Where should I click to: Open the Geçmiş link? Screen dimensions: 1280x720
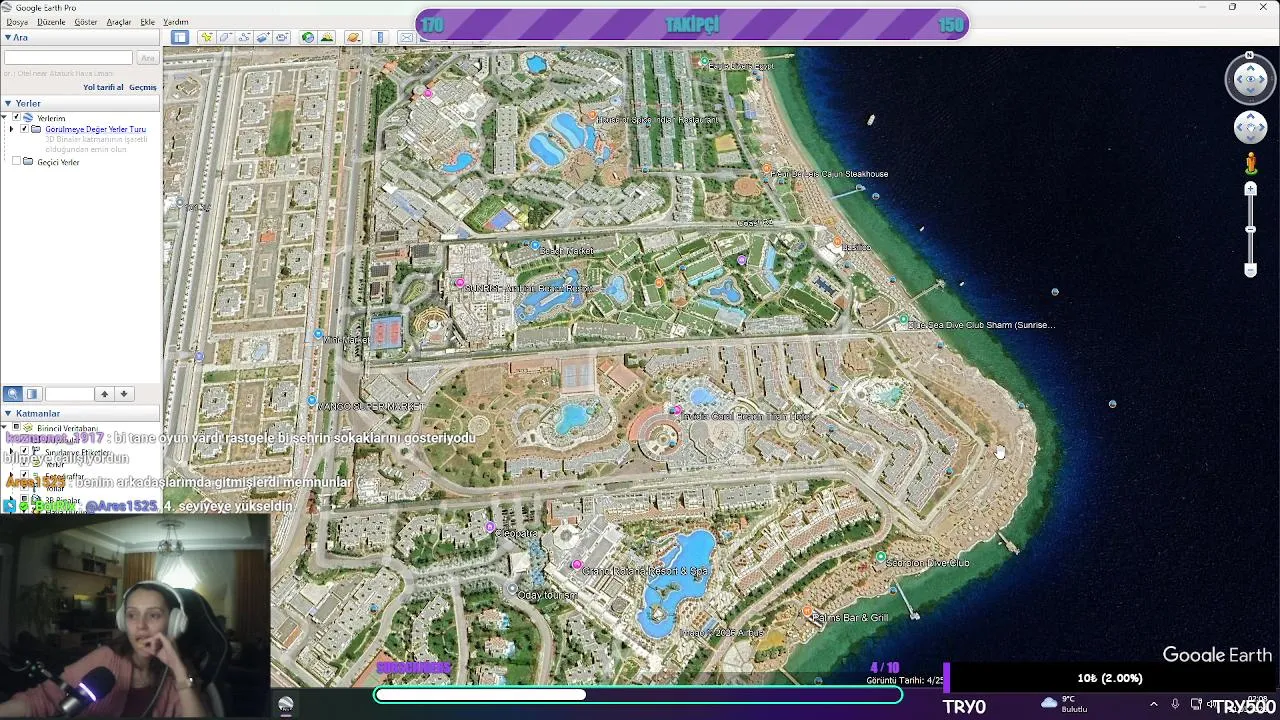coord(142,87)
